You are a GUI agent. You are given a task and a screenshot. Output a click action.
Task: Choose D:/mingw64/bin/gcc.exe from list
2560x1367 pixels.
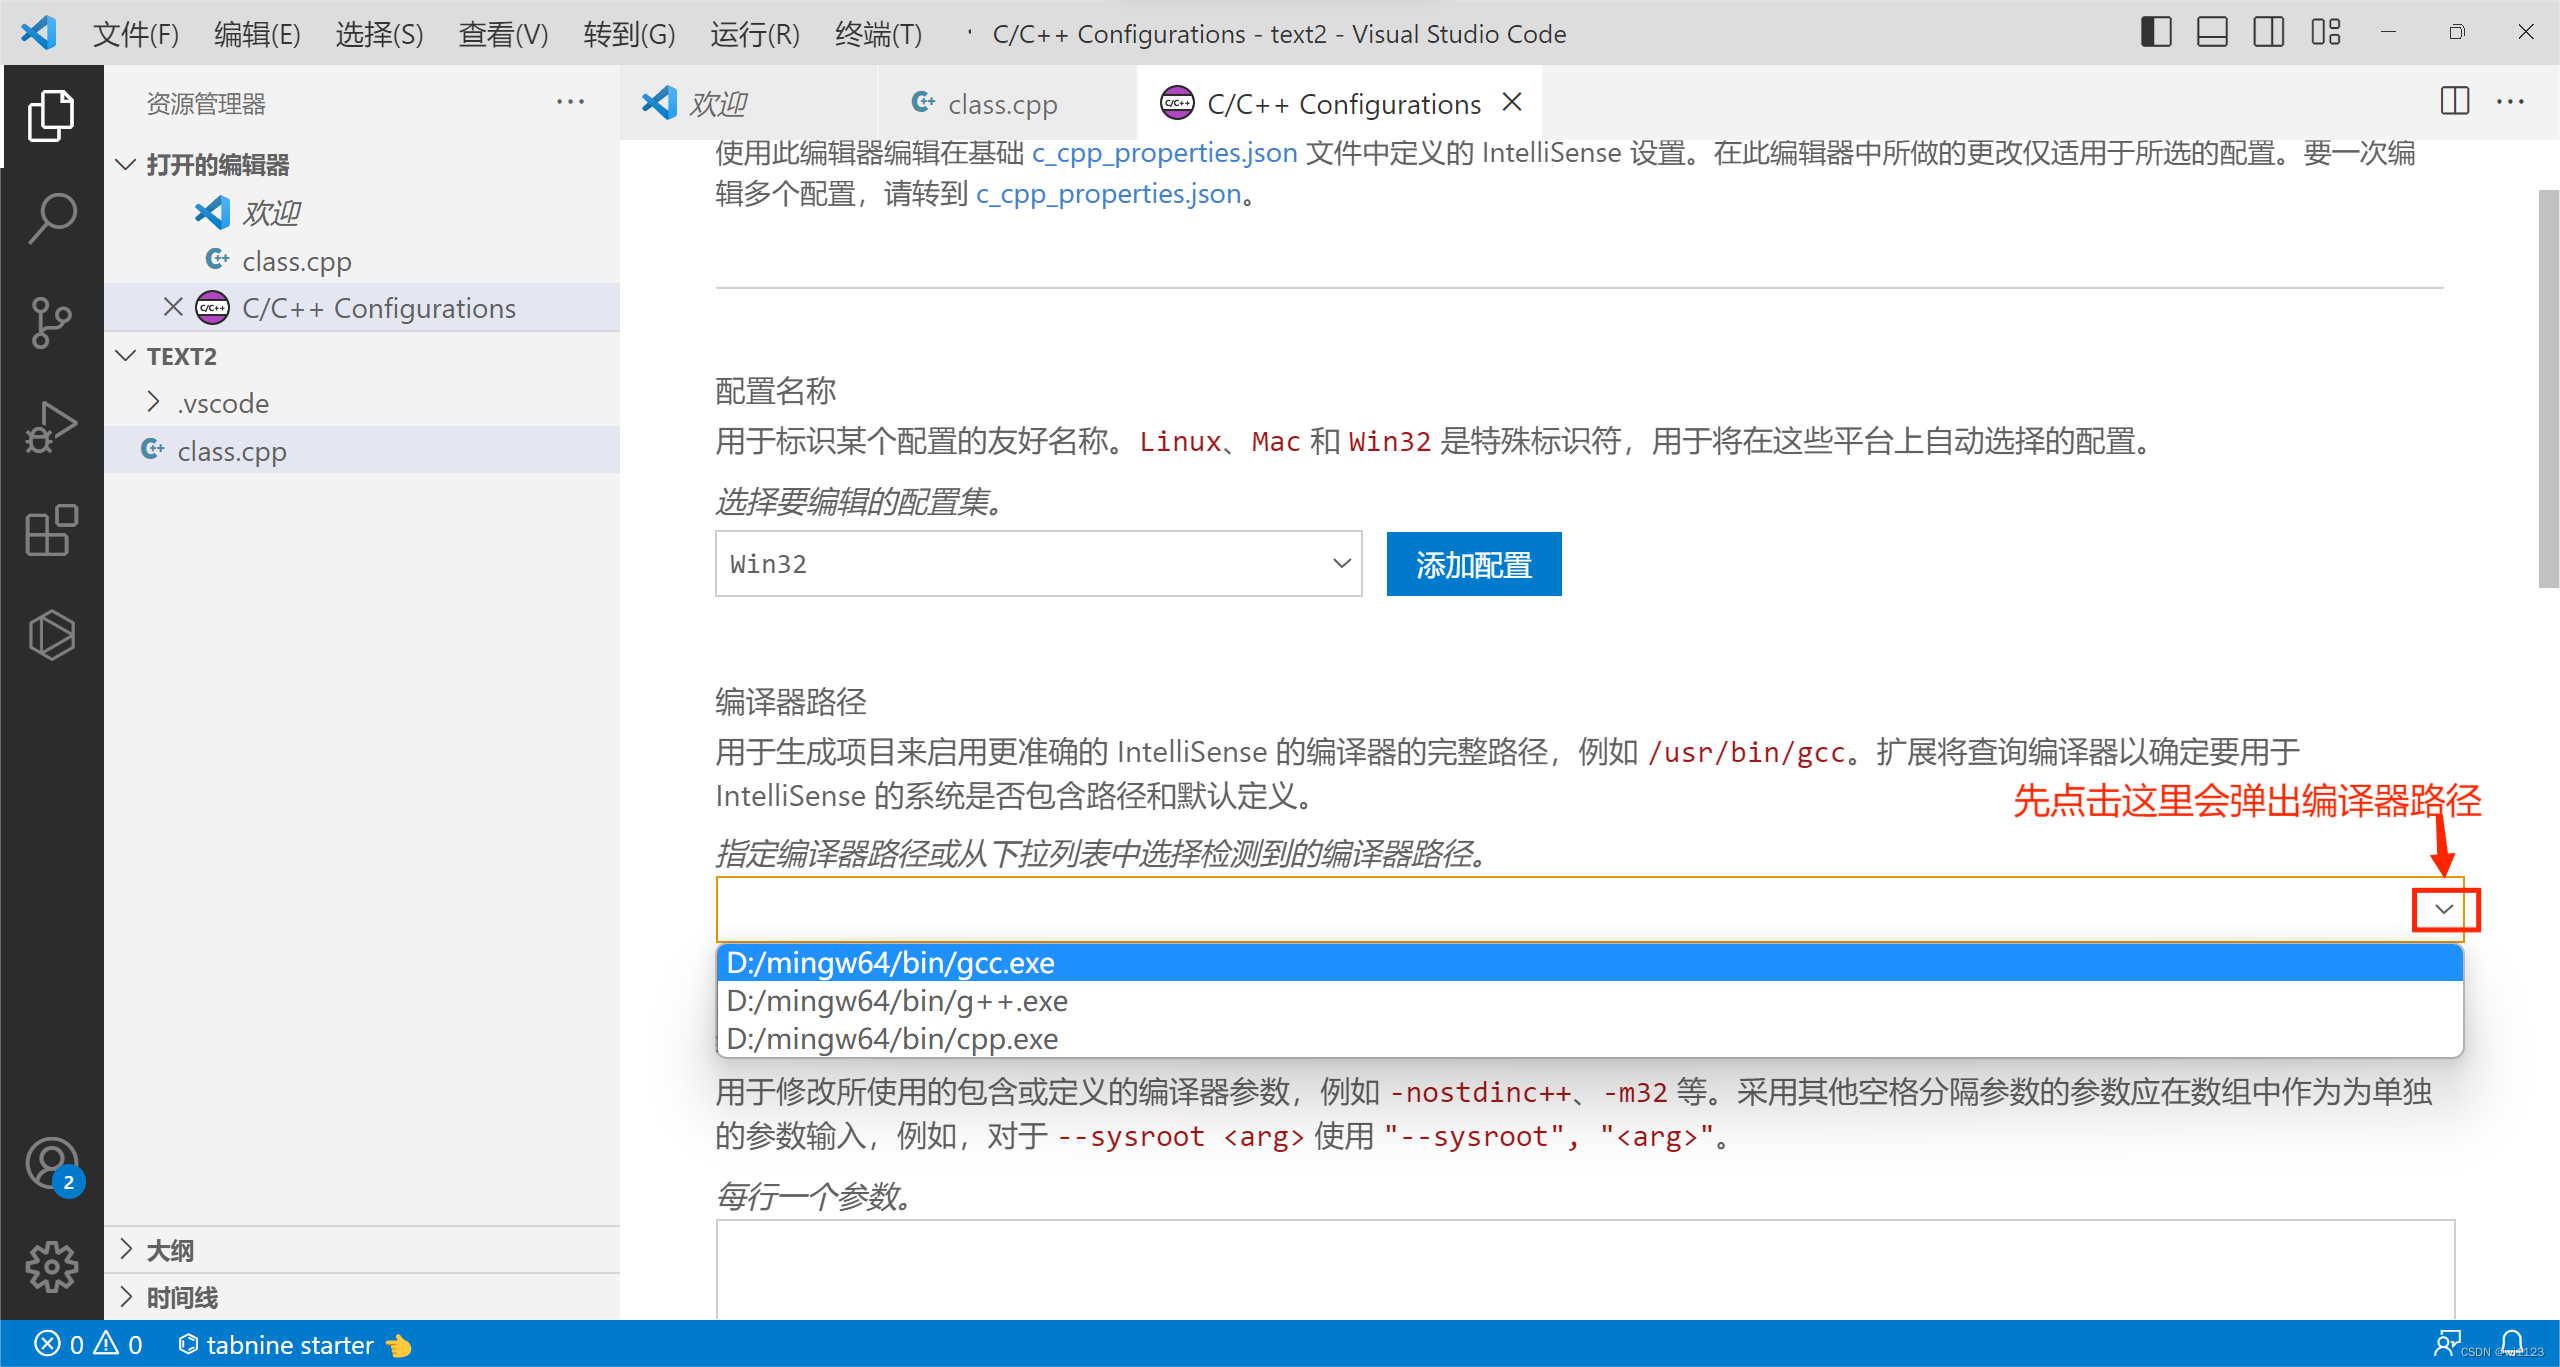(1590, 962)
